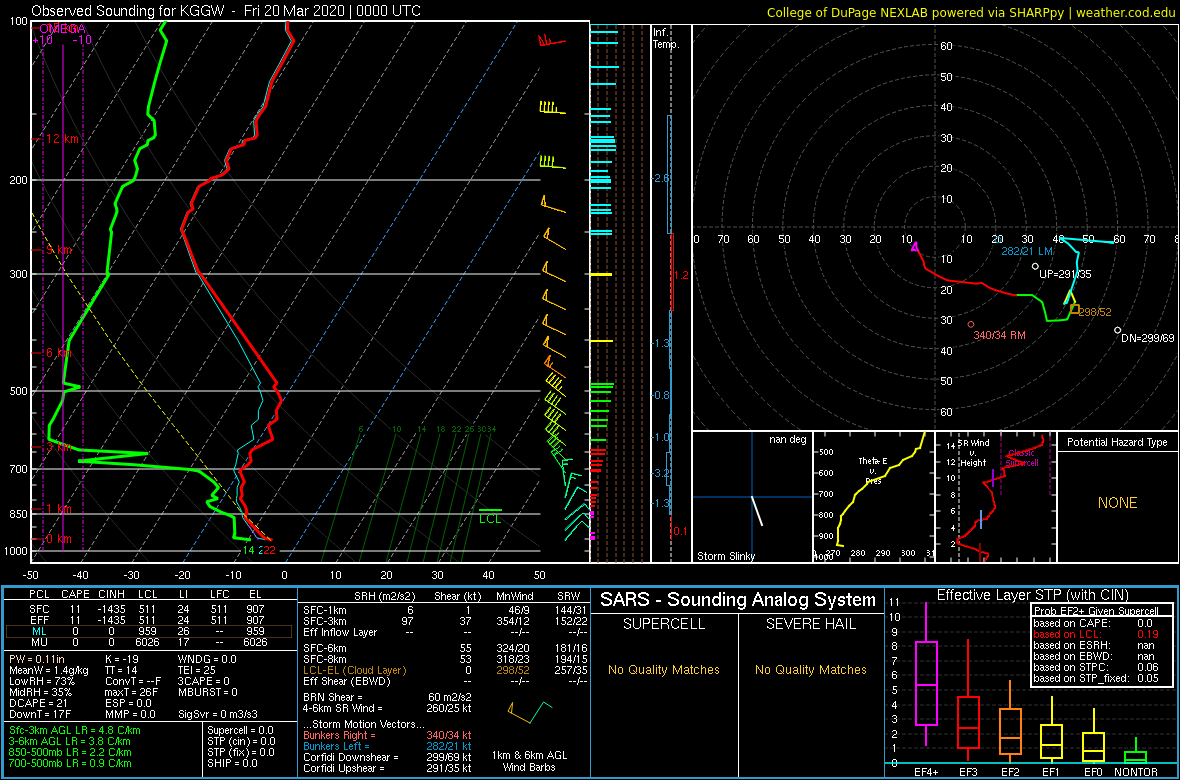Click the 'Bunkers Left = 282/21 kt' text
Image resolution: width=1180 pixels, height=780 pixels.
[x=387, y=746]
